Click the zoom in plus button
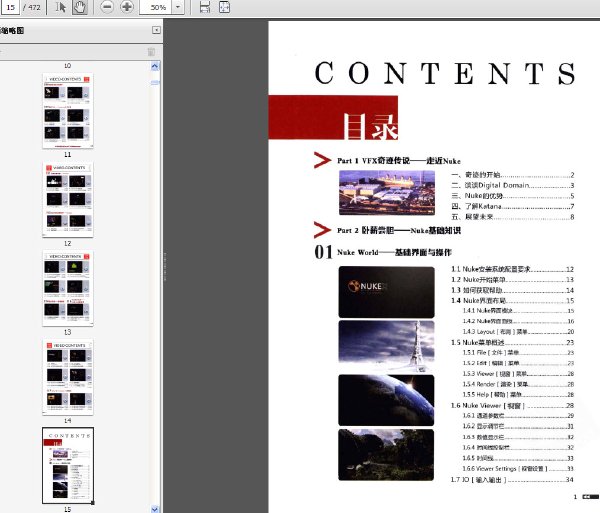 (127, 7)
